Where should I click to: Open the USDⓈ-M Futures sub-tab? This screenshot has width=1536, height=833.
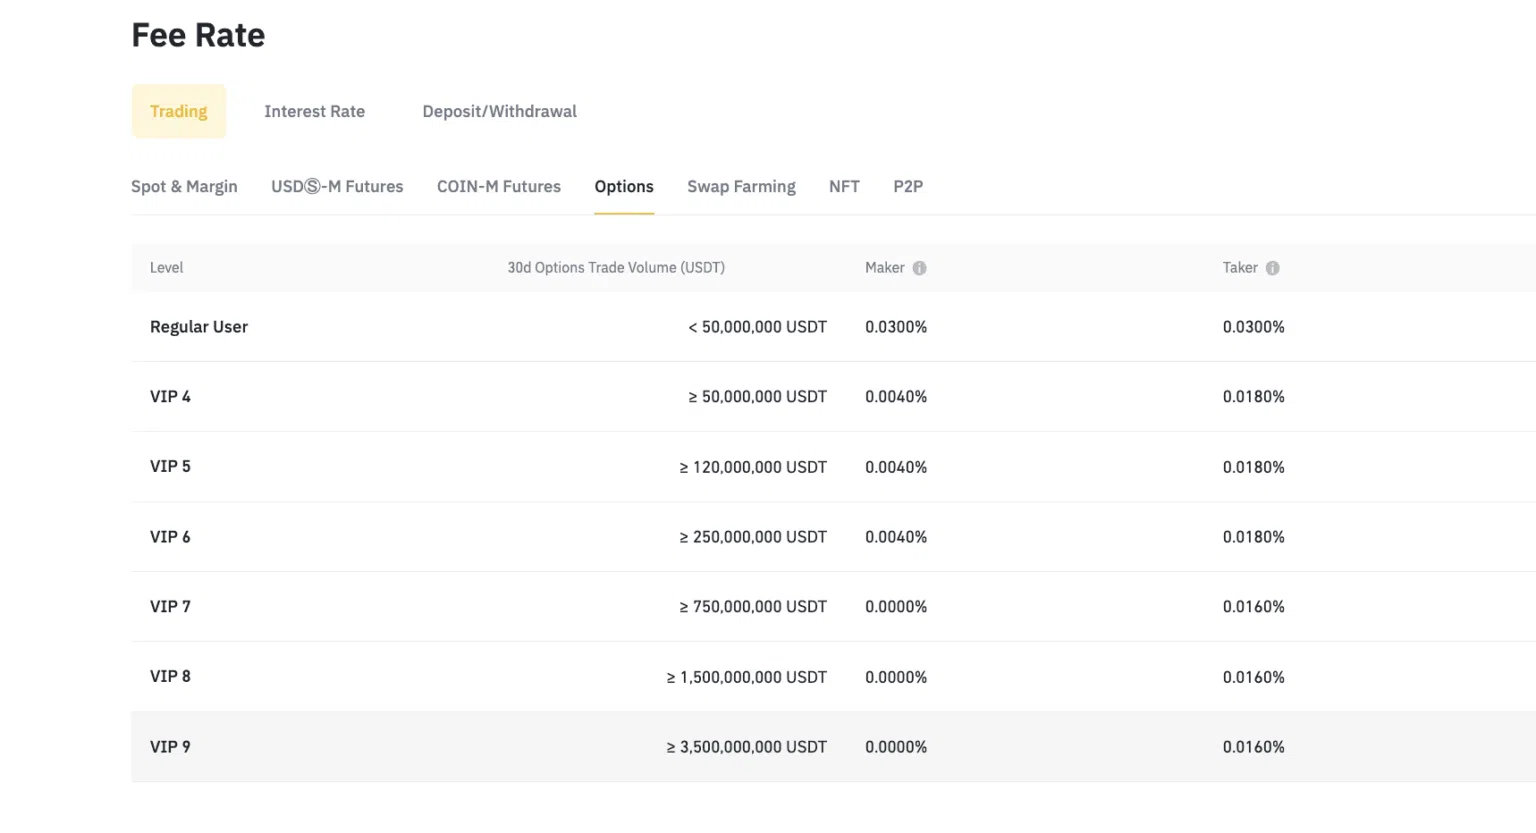[x=337, y=187]
